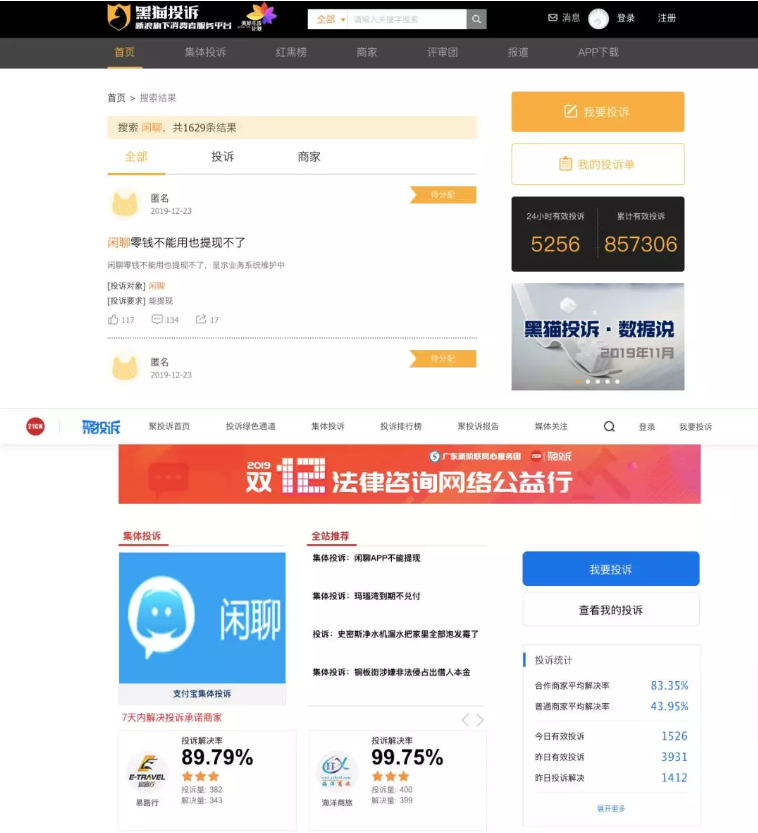The image size is (758, 833).
Task: Click the 双12法律咨询网络公益行 banner
Action: (410, 474)
